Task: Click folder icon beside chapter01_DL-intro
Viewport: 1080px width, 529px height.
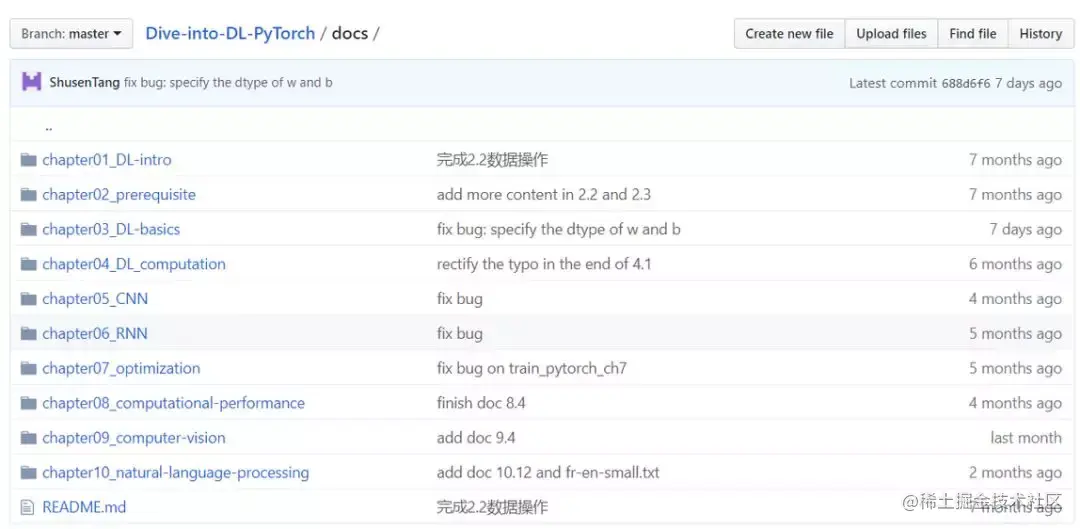Action: click(x=28, y=160)
